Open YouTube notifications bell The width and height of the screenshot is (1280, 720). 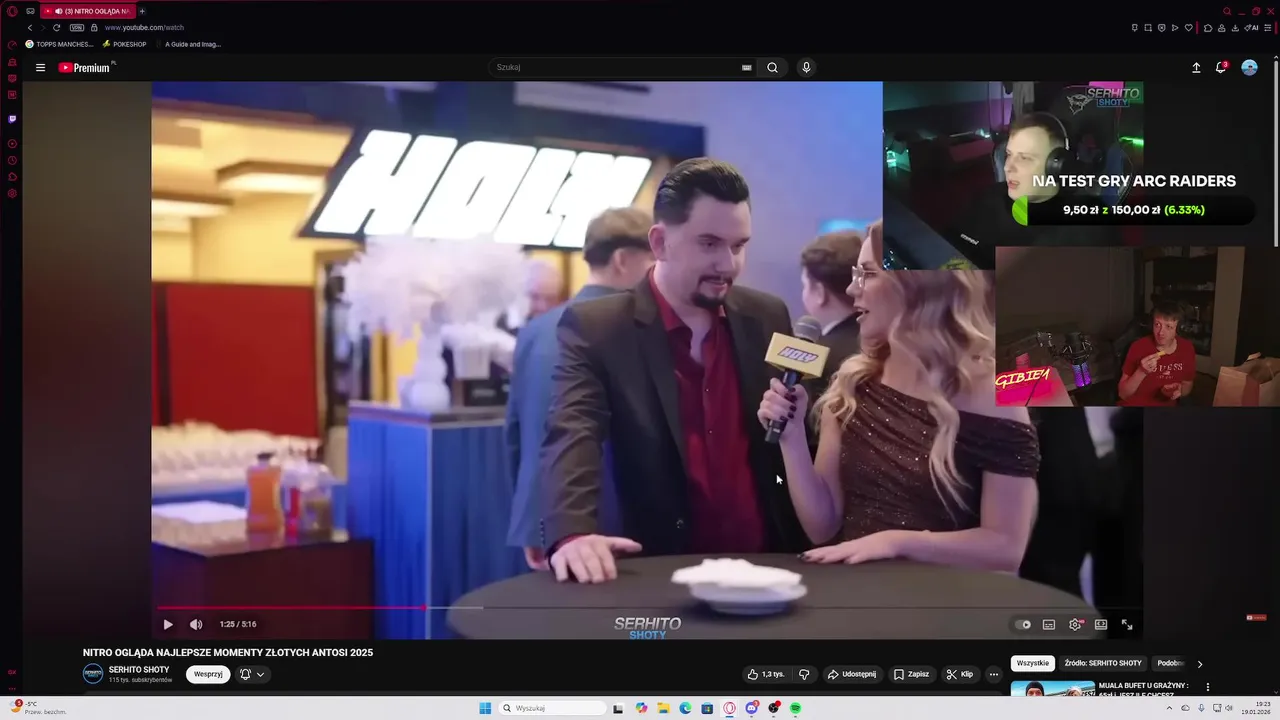(1221, 67)
